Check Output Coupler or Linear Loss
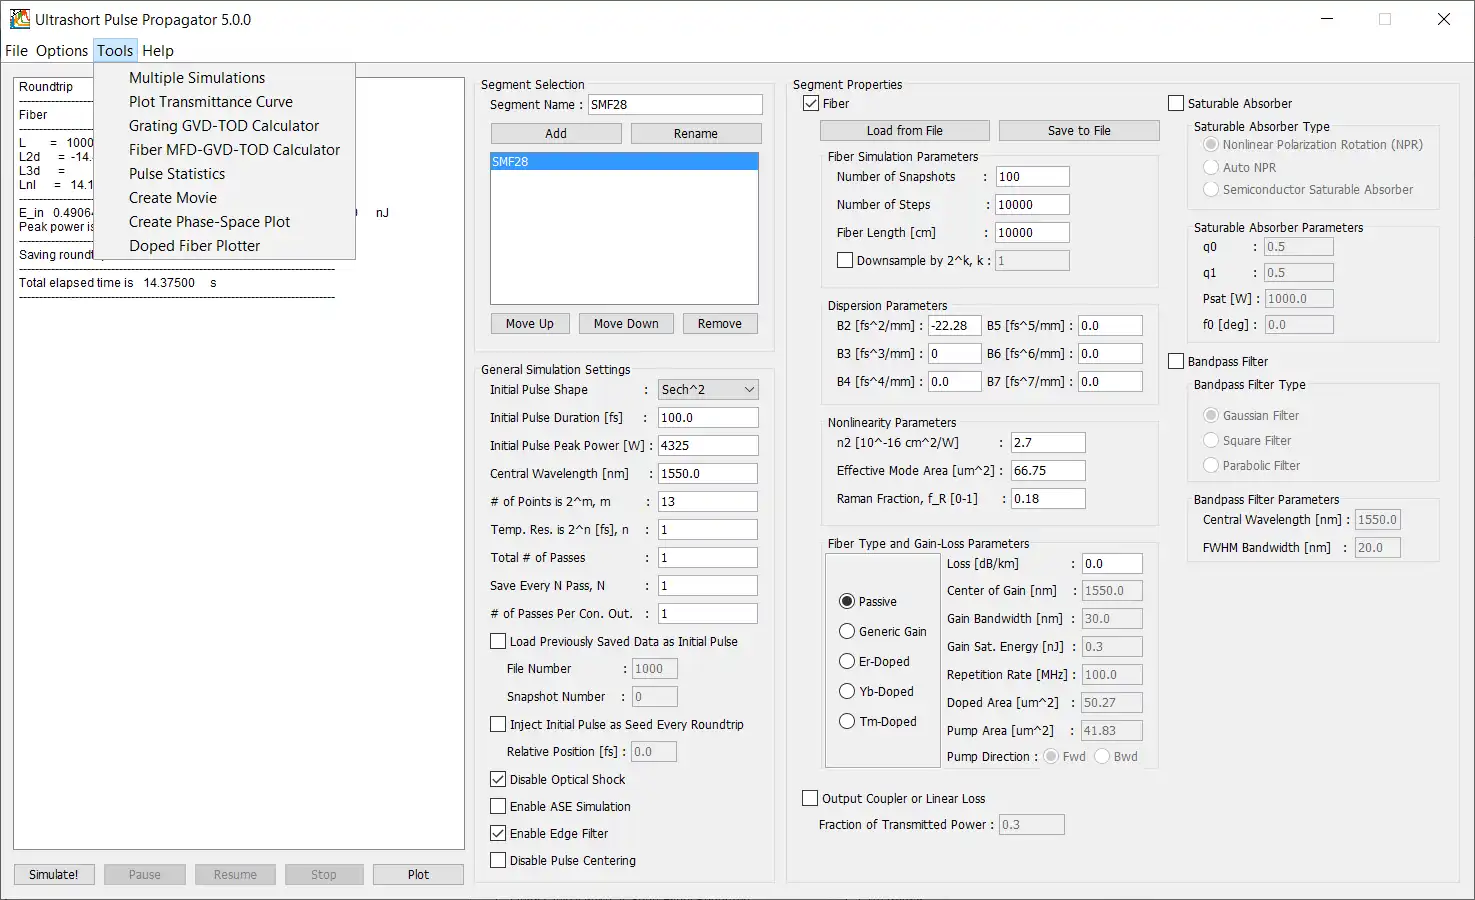This screenshot has width=1475, height=900. 810,798
